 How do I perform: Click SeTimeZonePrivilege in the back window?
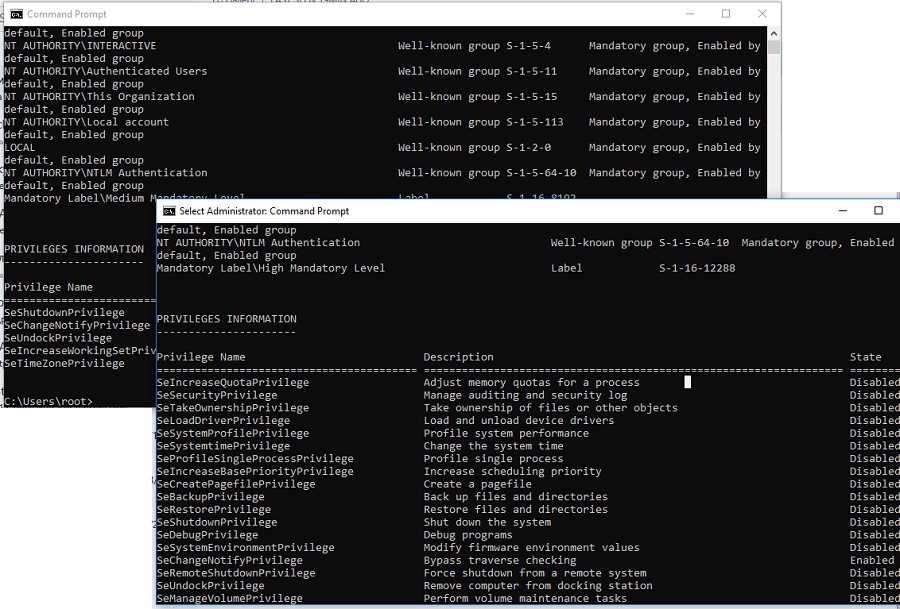[x=64, y=363]
